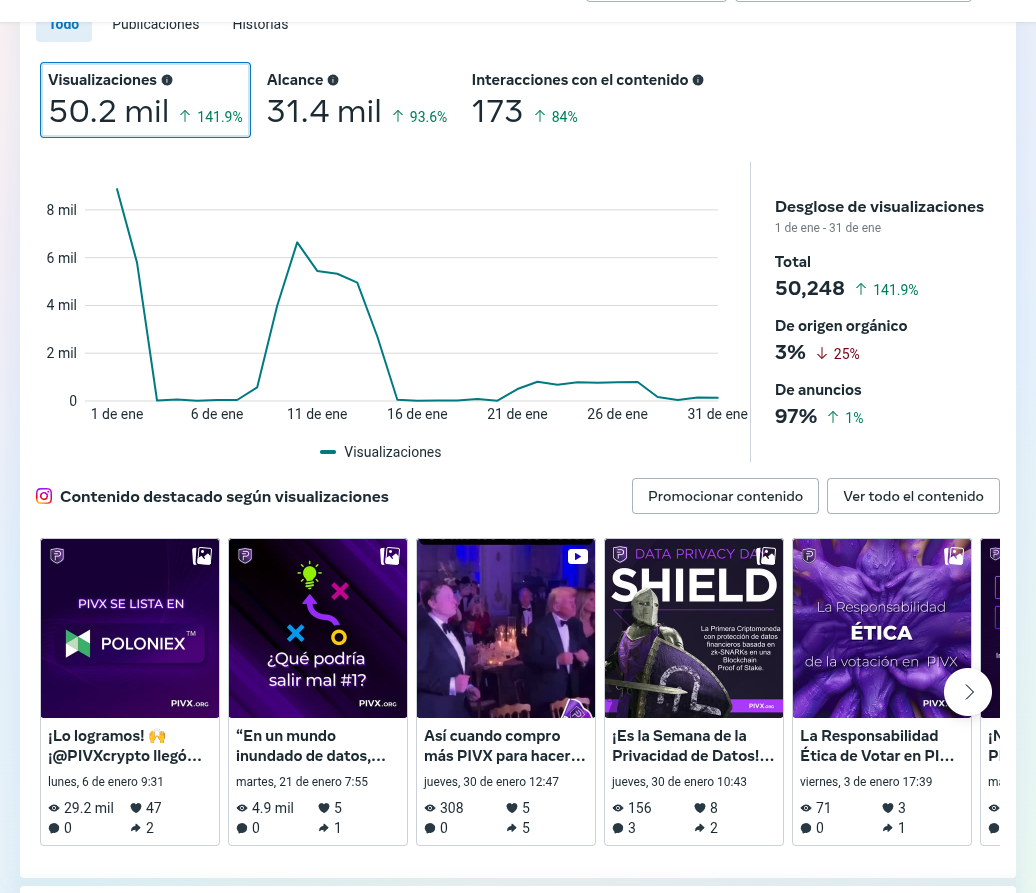This screenshot has width=1036, height=893.
Task: Select the Alcance metric
Action: [x=357, y=100]
